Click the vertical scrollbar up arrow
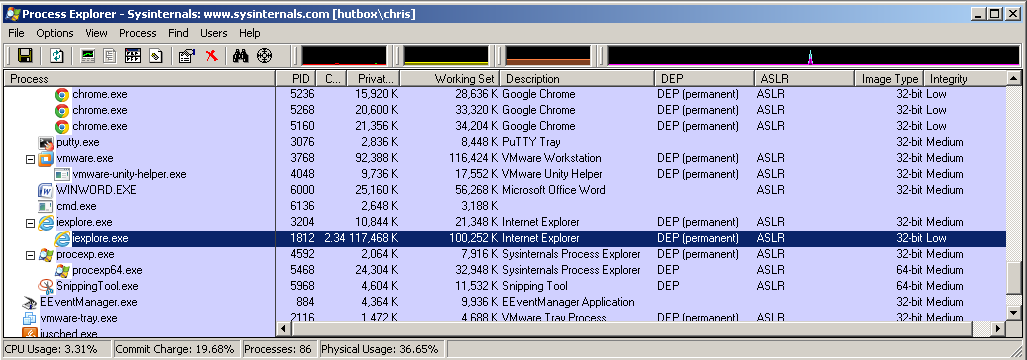 pyautogui.click(x=1013, y=79)
